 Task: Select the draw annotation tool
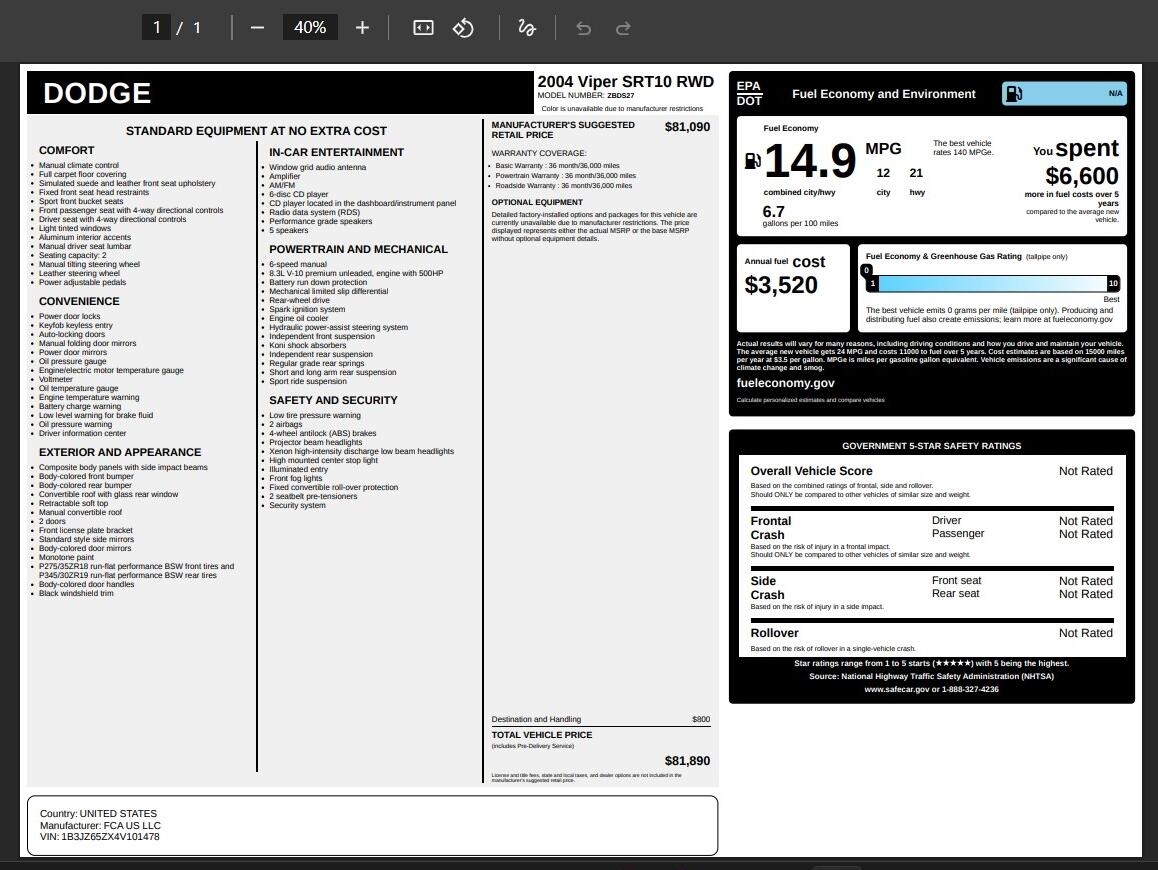[527, 28]
